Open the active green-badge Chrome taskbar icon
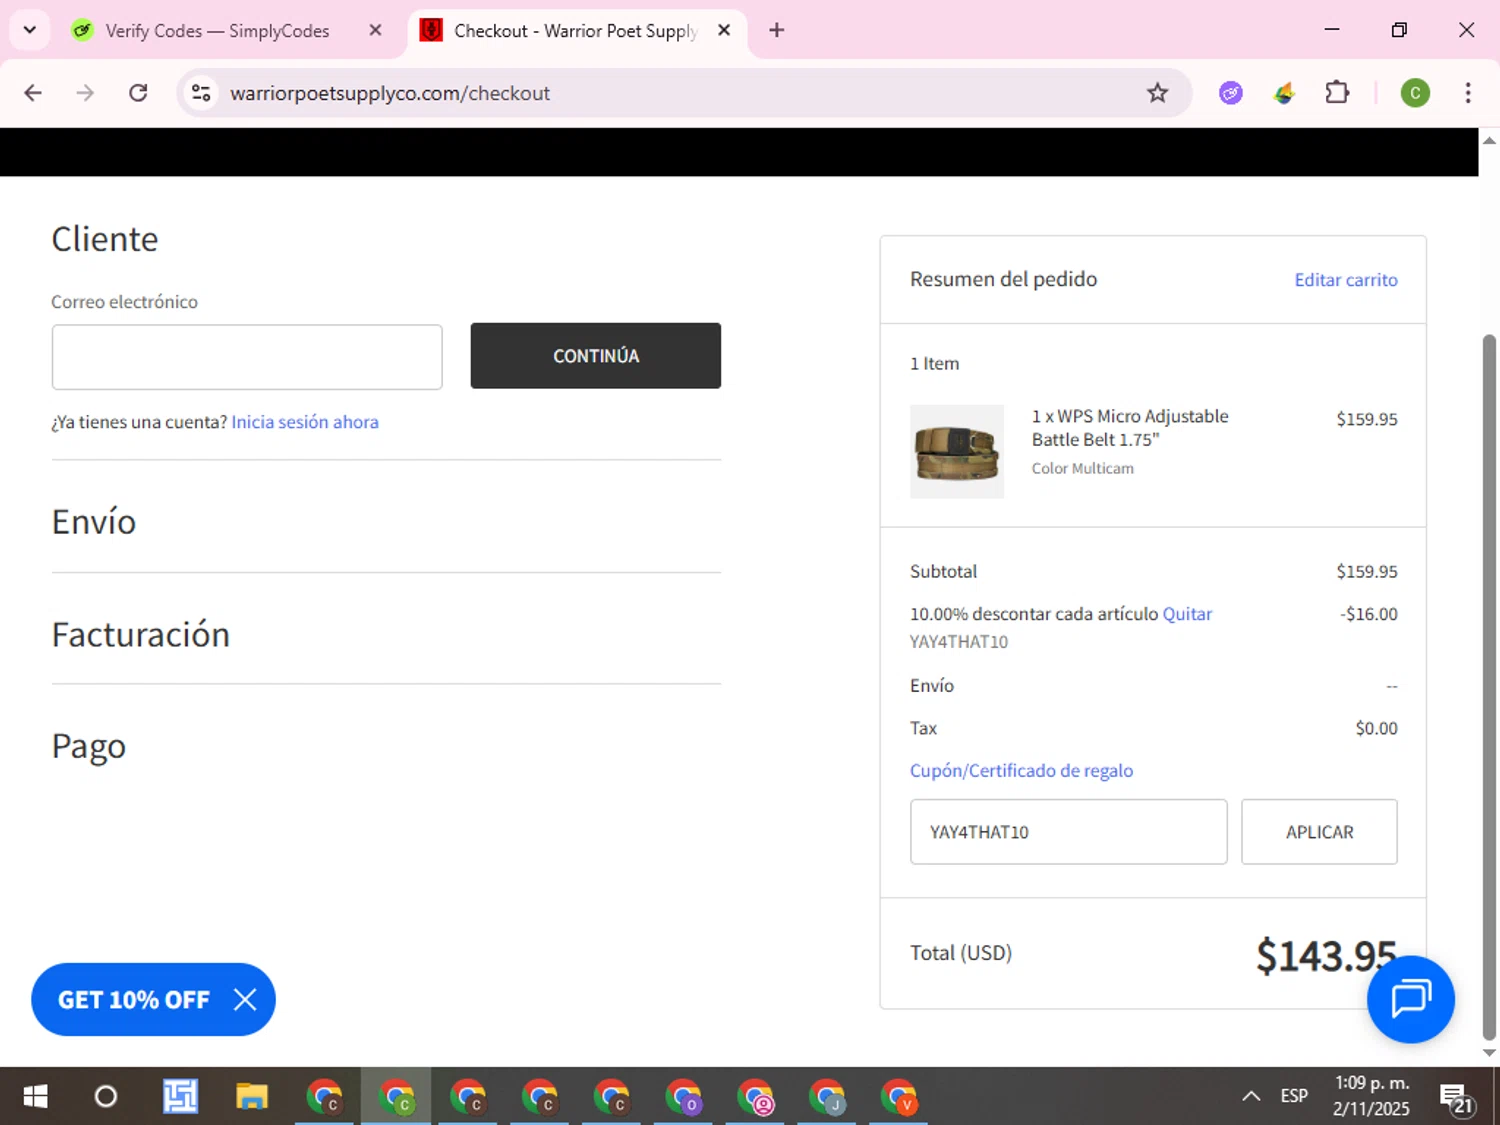 pyautogui.click(x=396, y=1097)
